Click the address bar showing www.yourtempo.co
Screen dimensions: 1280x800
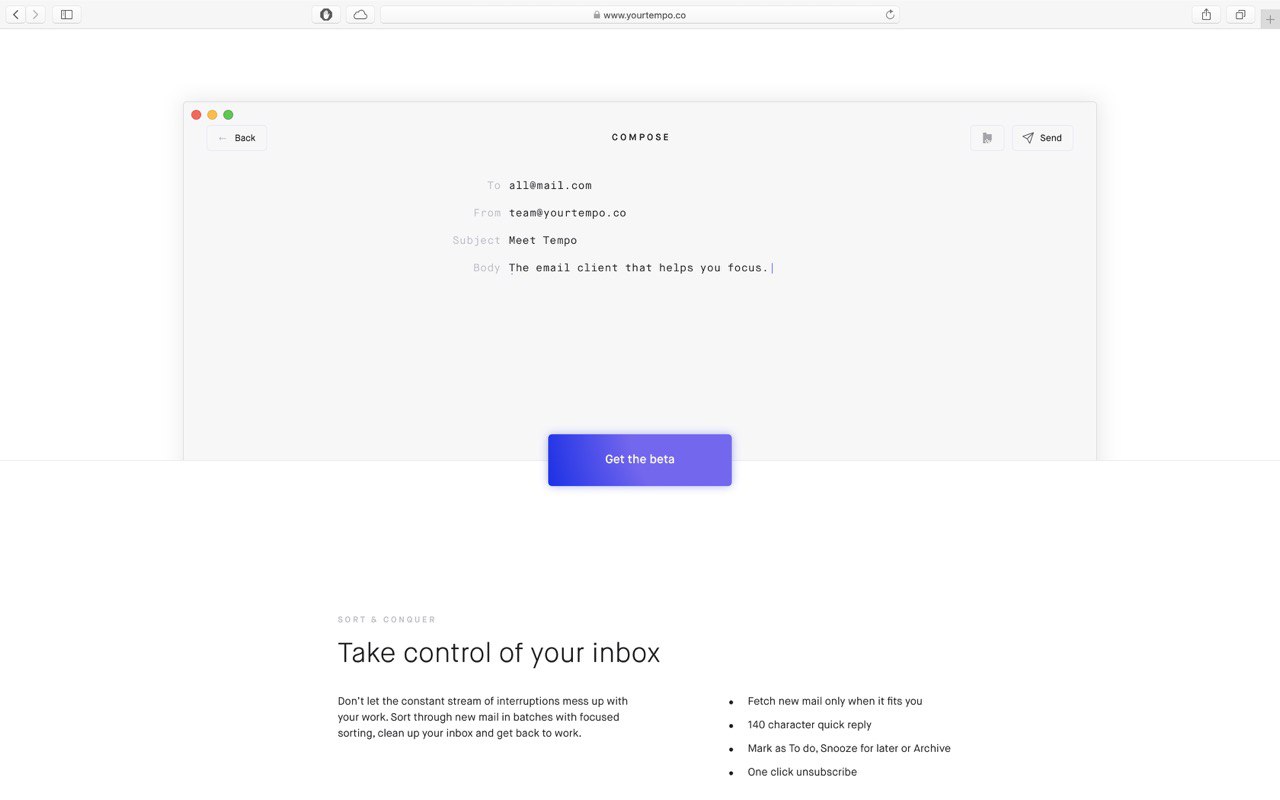coord(640,15)
